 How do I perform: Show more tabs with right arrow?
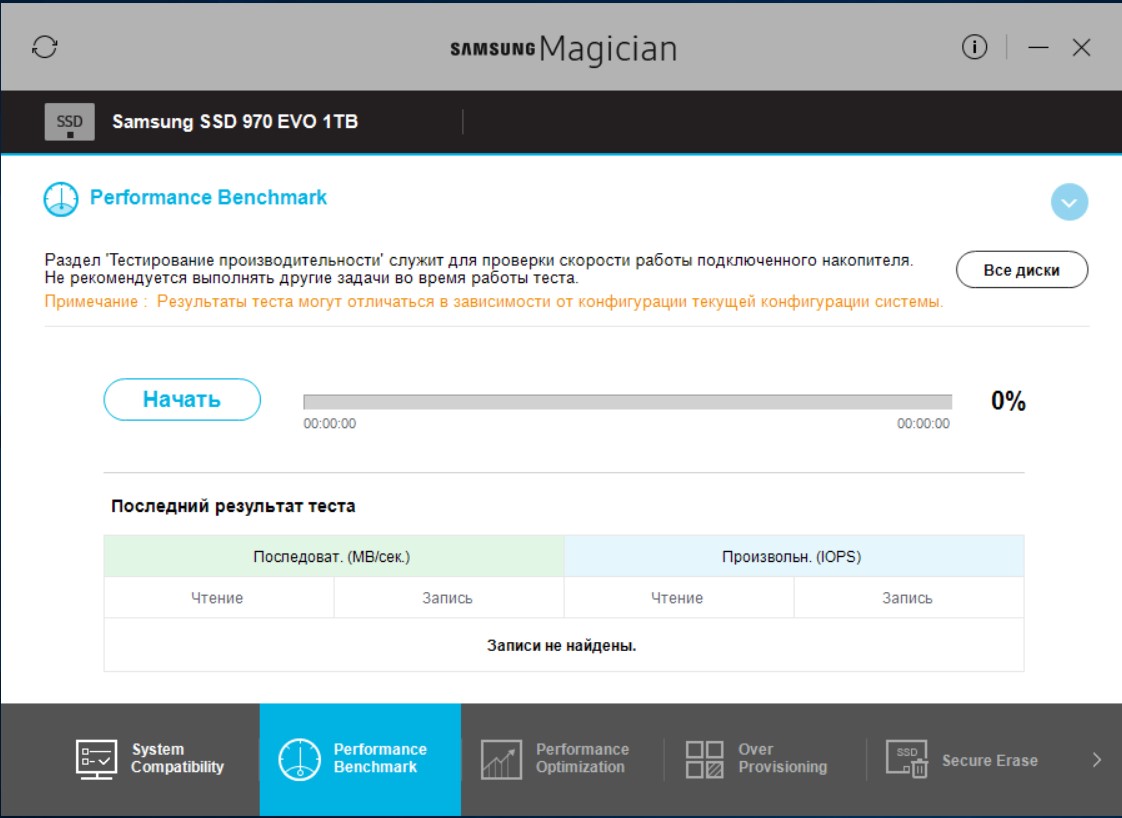(1096, 759)
